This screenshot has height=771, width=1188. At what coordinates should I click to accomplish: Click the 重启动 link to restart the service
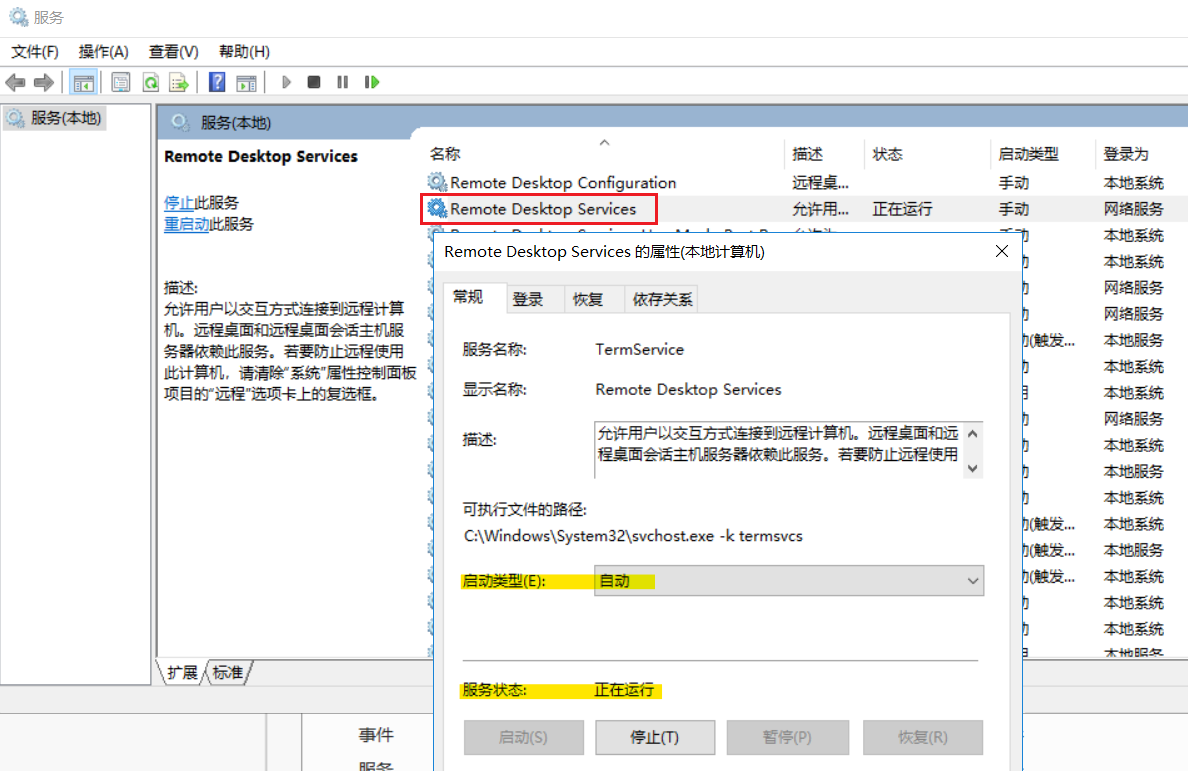click(x=186, y=224)
